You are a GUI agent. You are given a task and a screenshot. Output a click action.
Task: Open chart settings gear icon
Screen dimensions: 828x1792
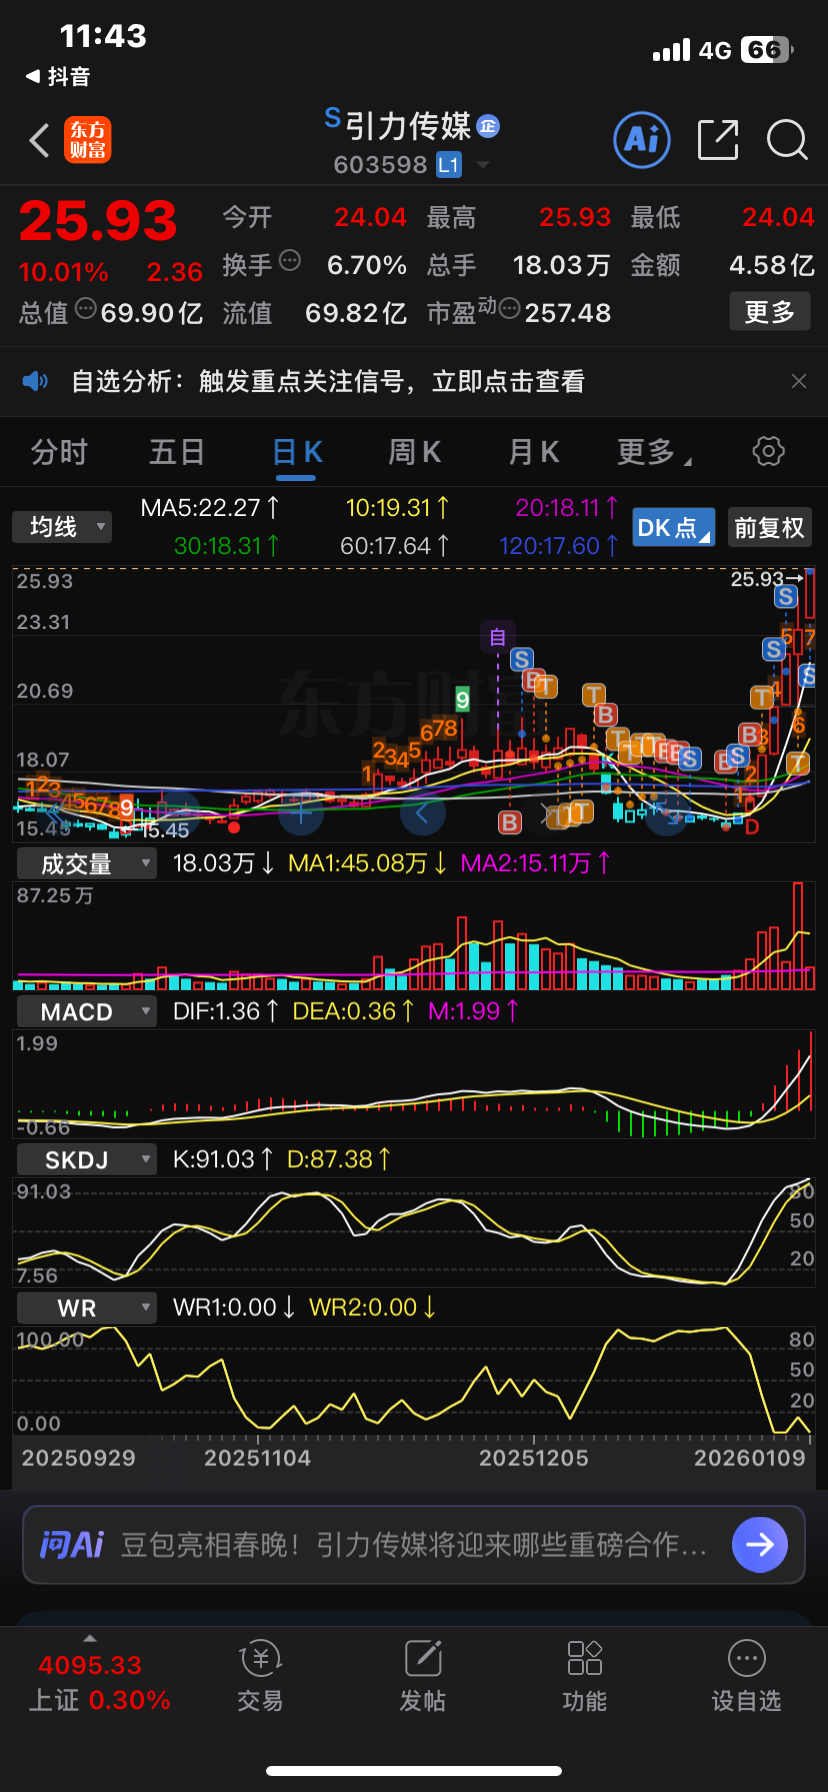(x=768, y=451)
